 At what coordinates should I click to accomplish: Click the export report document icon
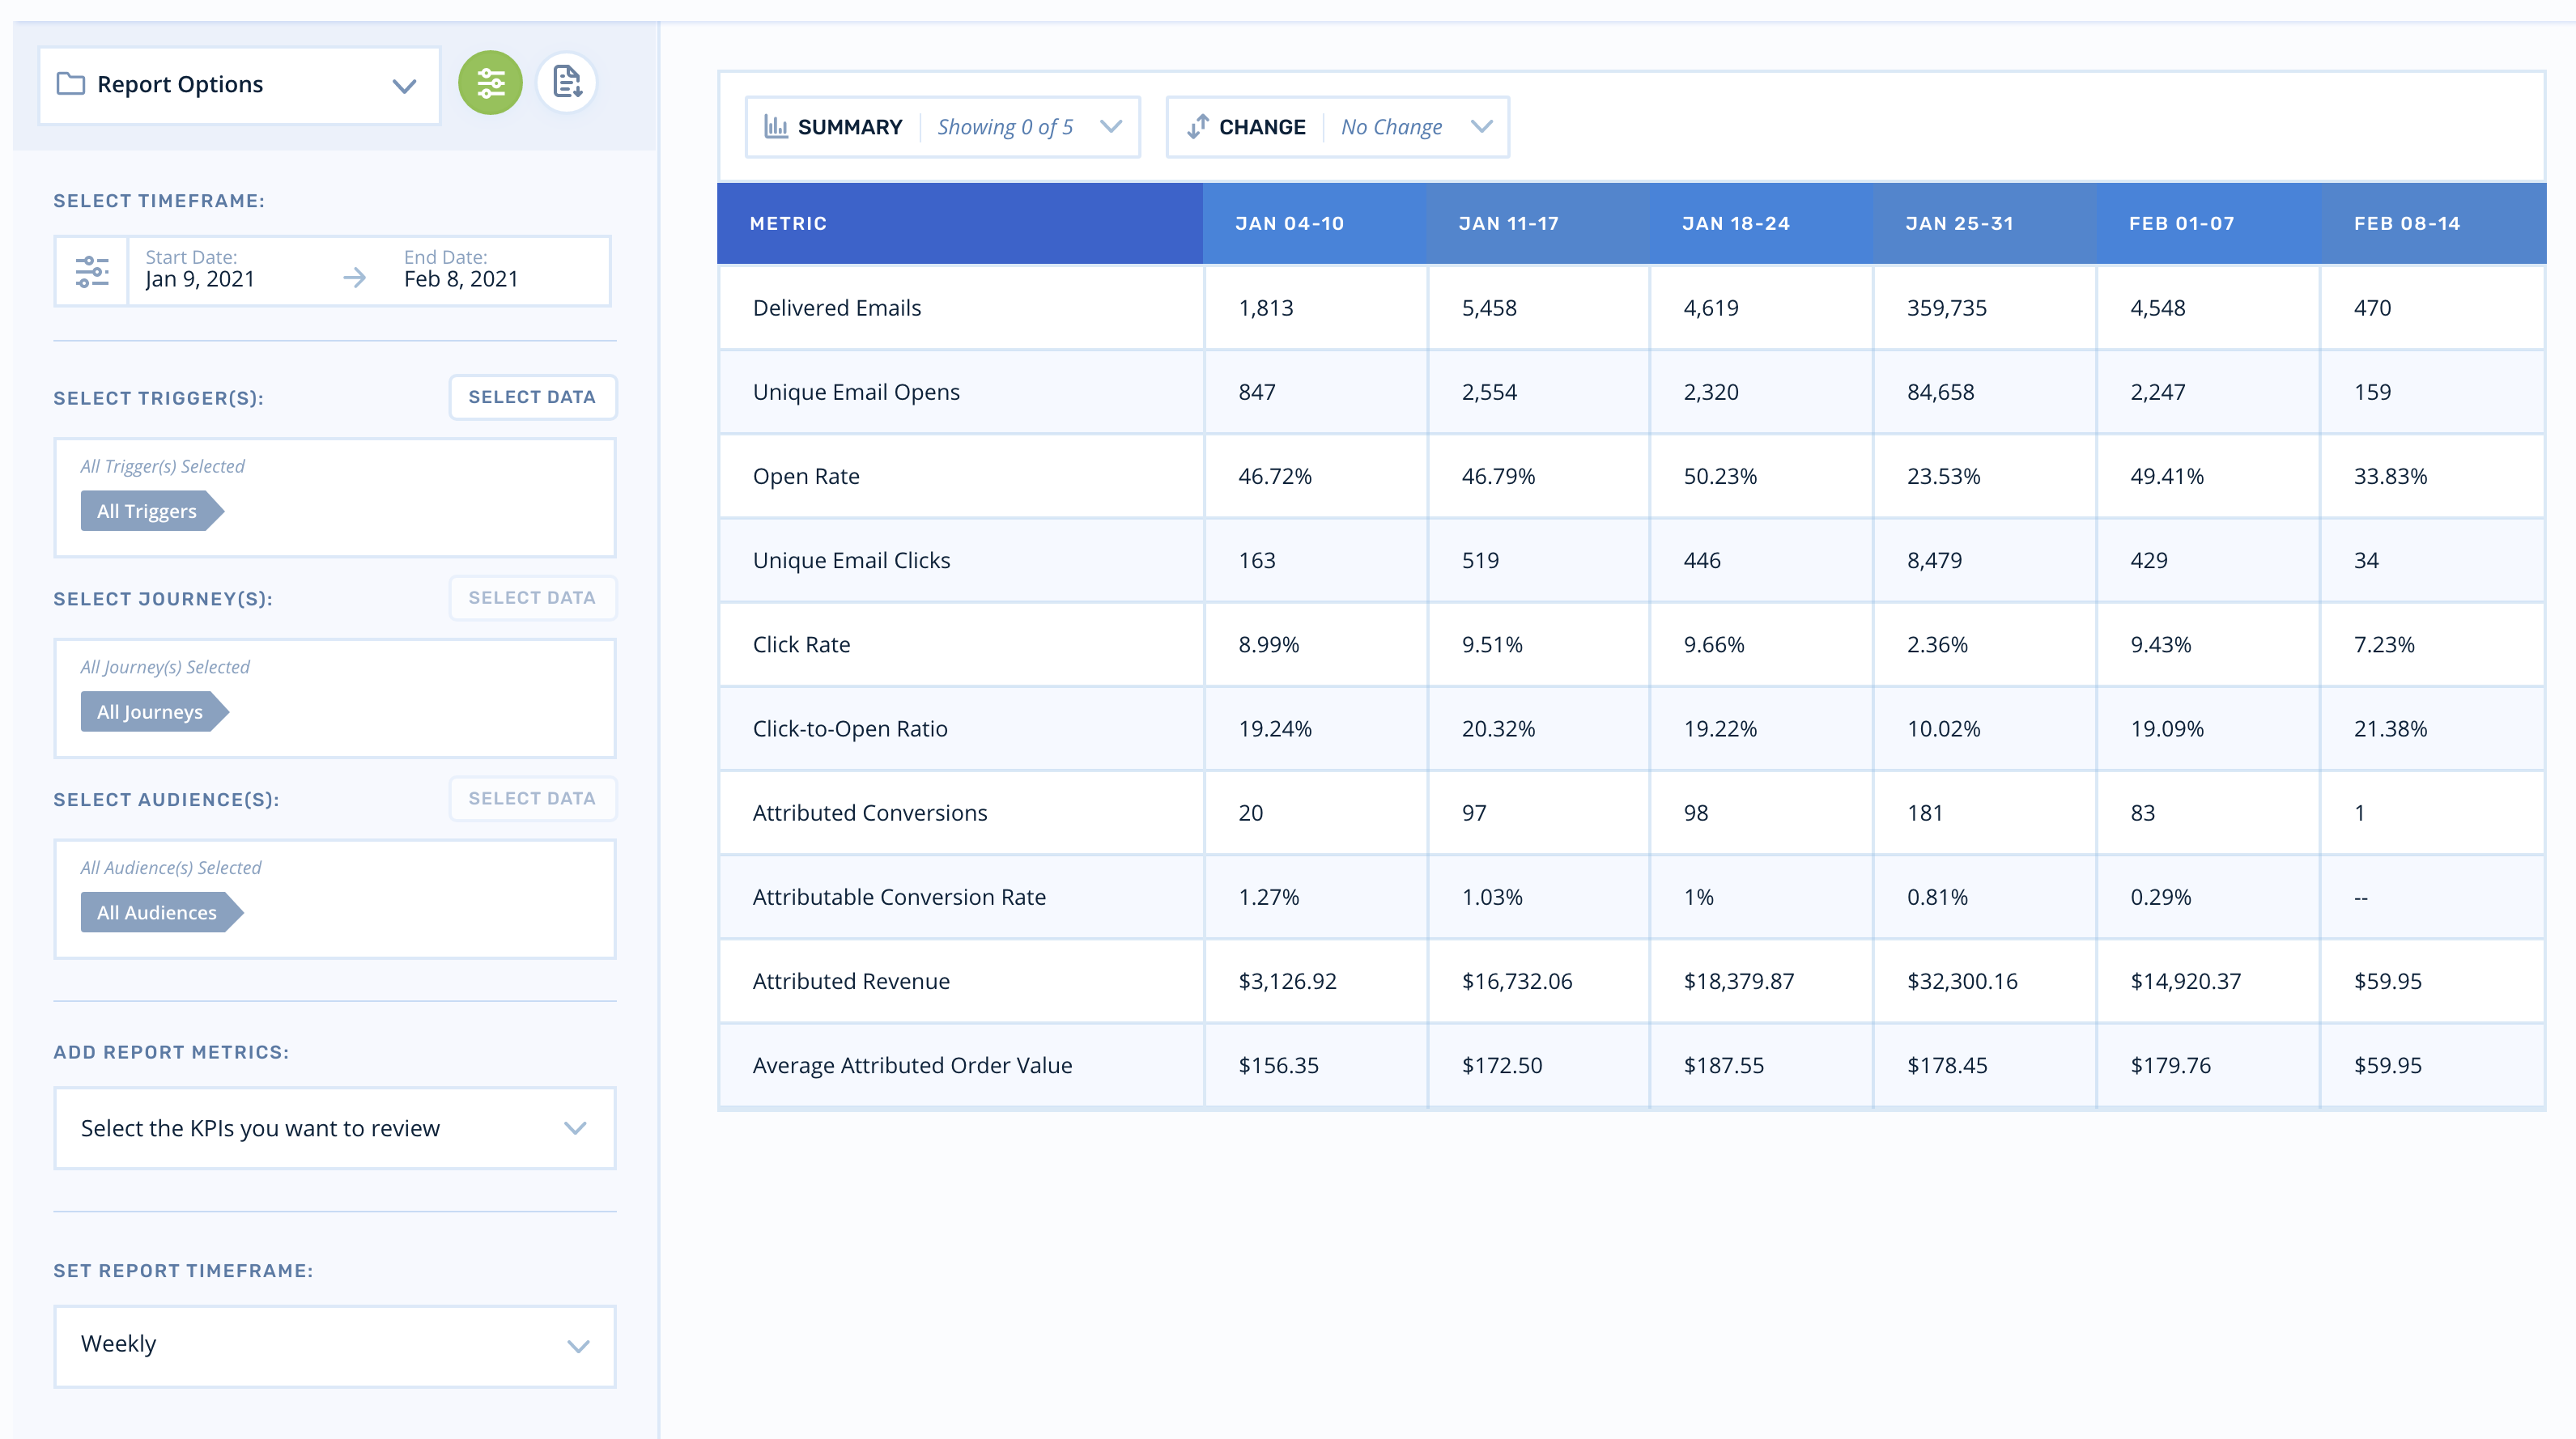tap(567, 83)
